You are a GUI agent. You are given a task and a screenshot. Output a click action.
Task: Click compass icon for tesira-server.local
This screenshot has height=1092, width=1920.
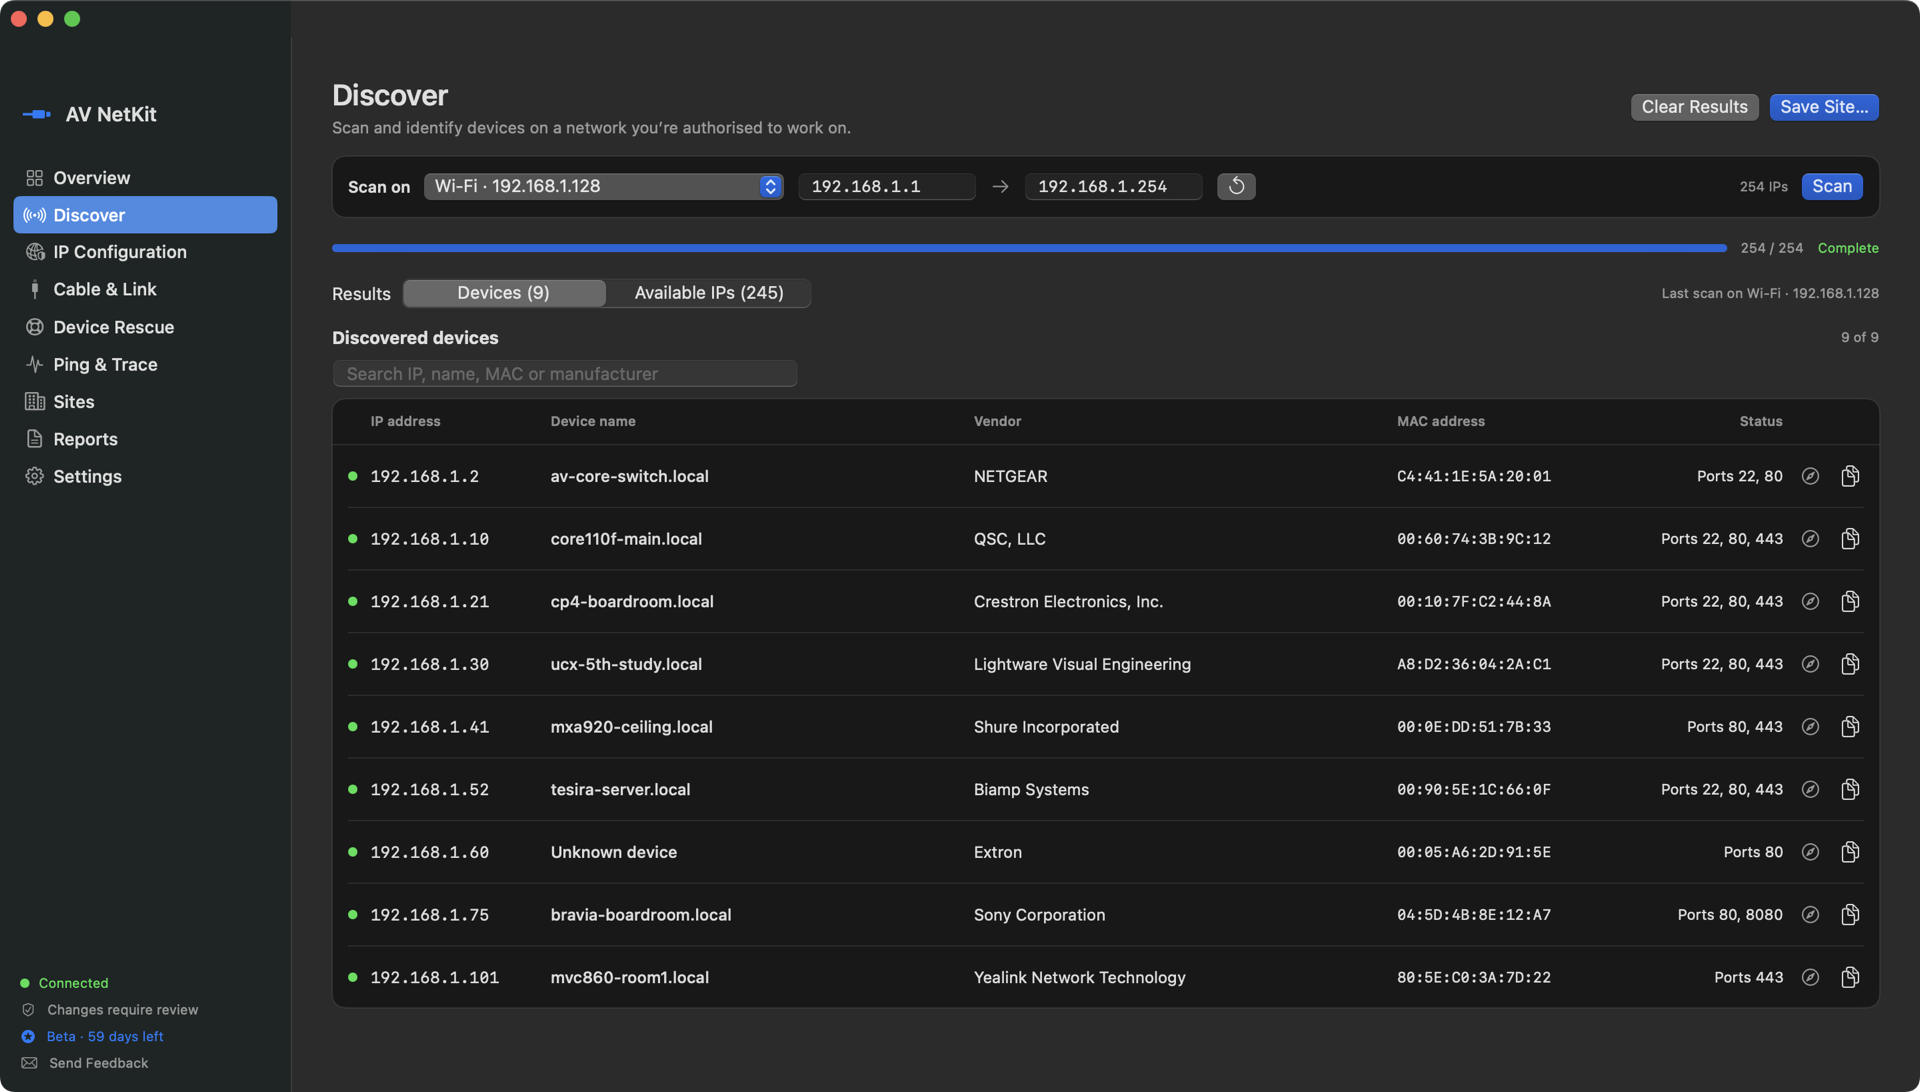point(1810,789)
